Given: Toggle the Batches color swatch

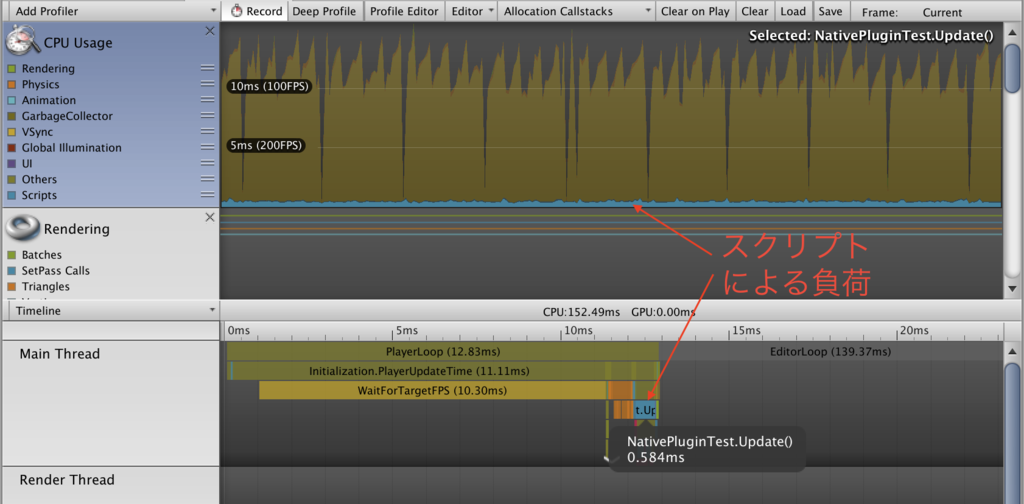Looking at the screenshot, I should pos(11,255).
